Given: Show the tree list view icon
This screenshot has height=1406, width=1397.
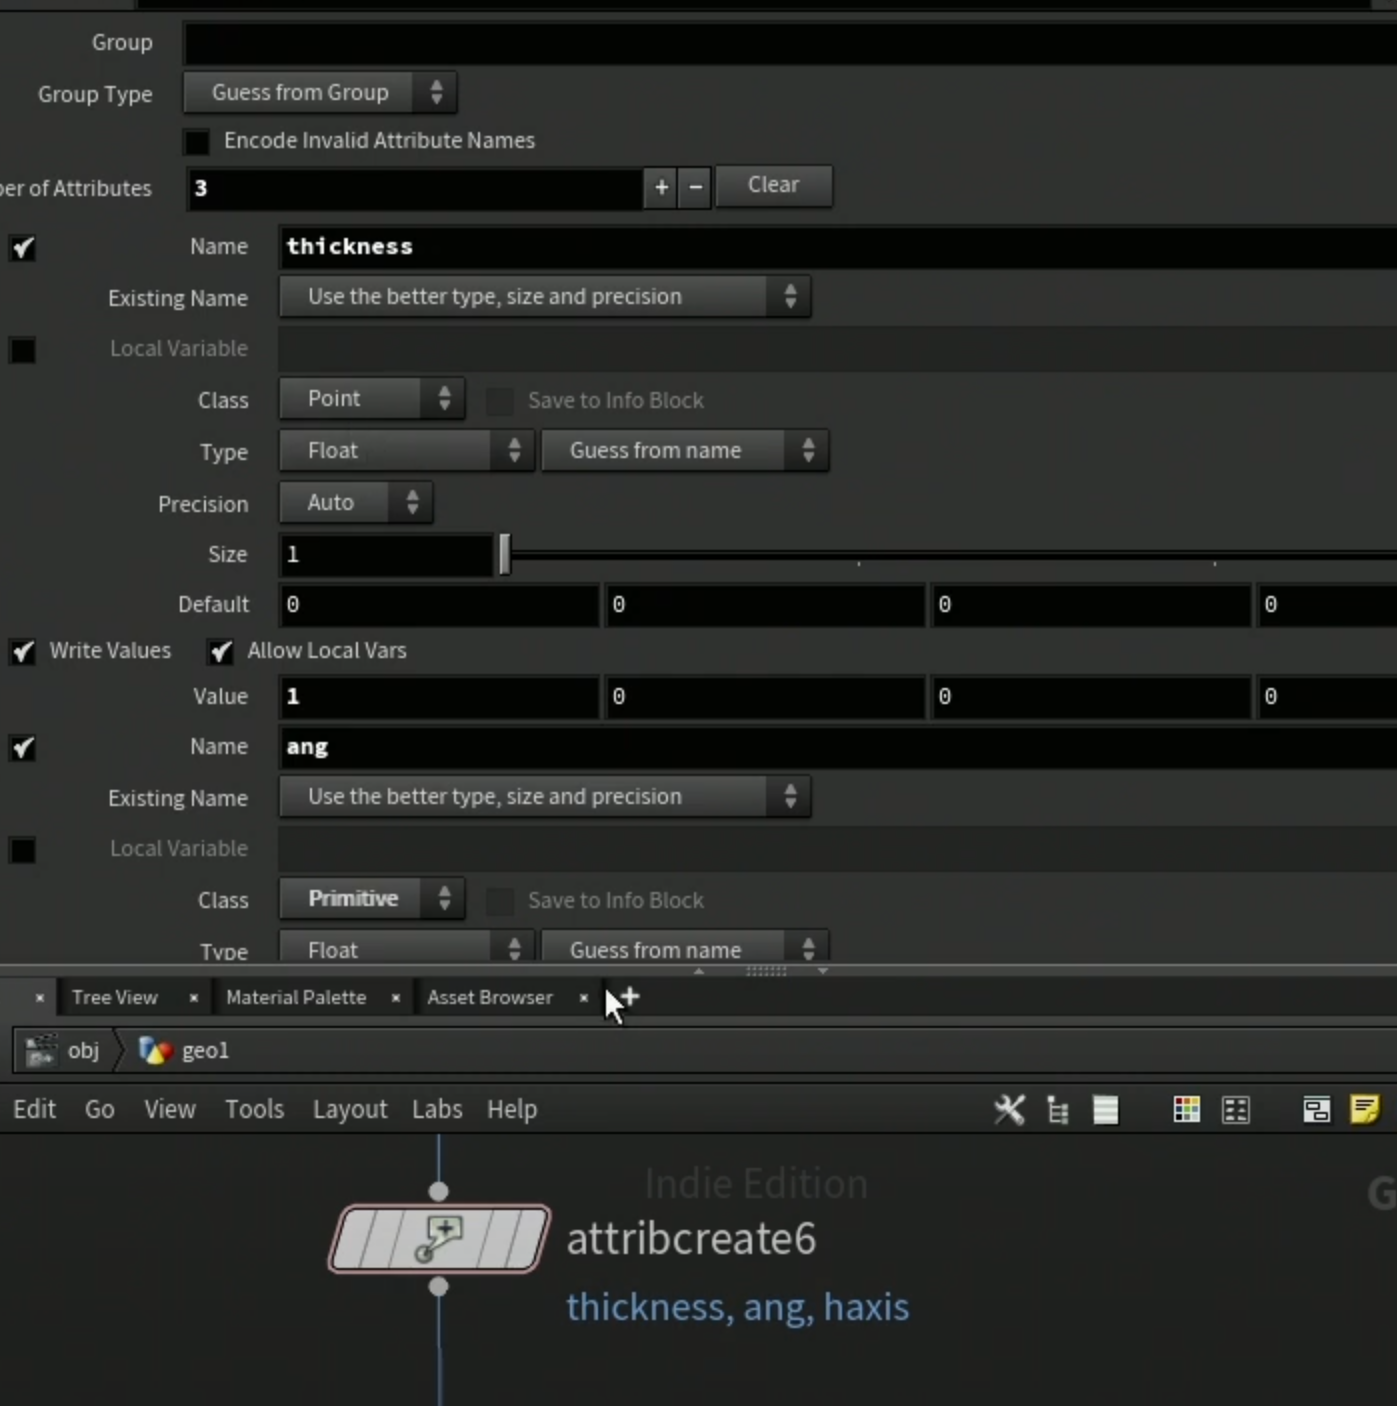Looking at the screenshot, I should [1058, 1109].
